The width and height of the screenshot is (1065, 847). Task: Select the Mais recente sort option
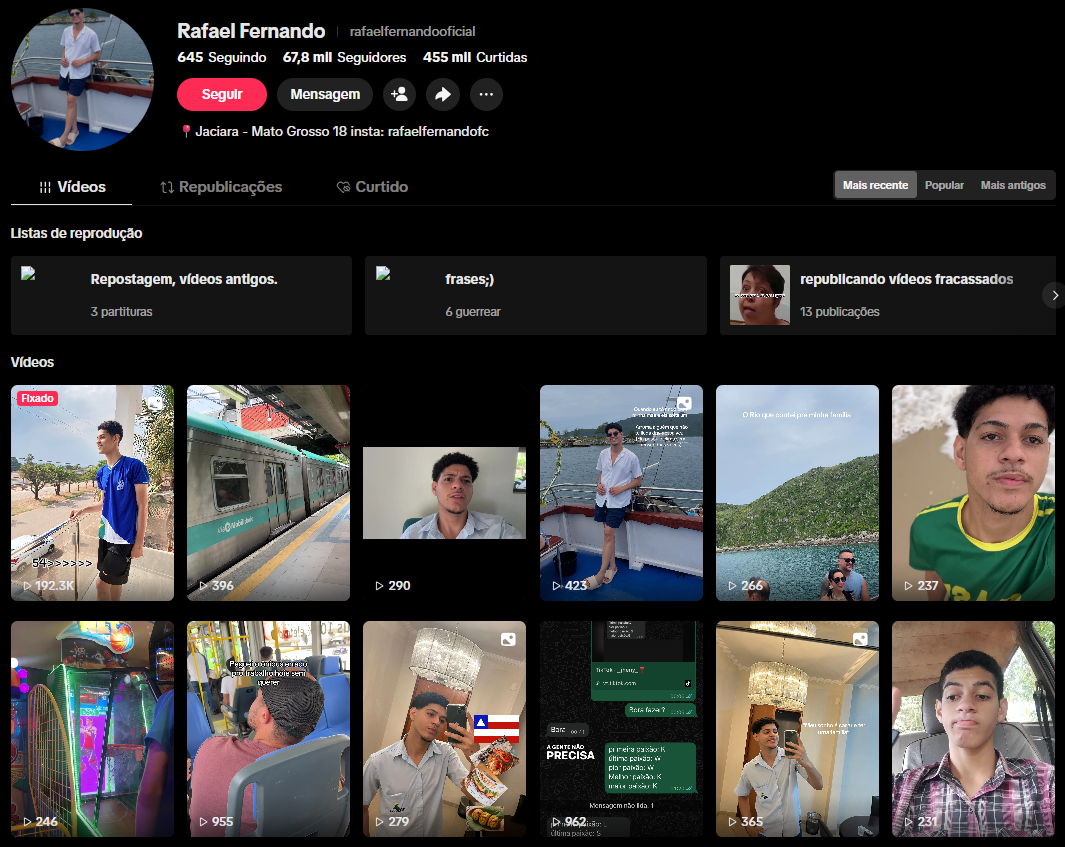point(875,185)
